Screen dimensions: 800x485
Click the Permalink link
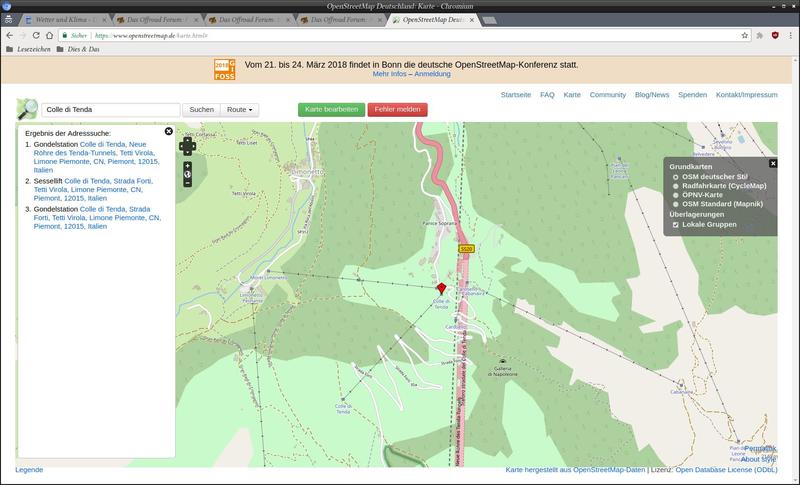tap(760, 448)
